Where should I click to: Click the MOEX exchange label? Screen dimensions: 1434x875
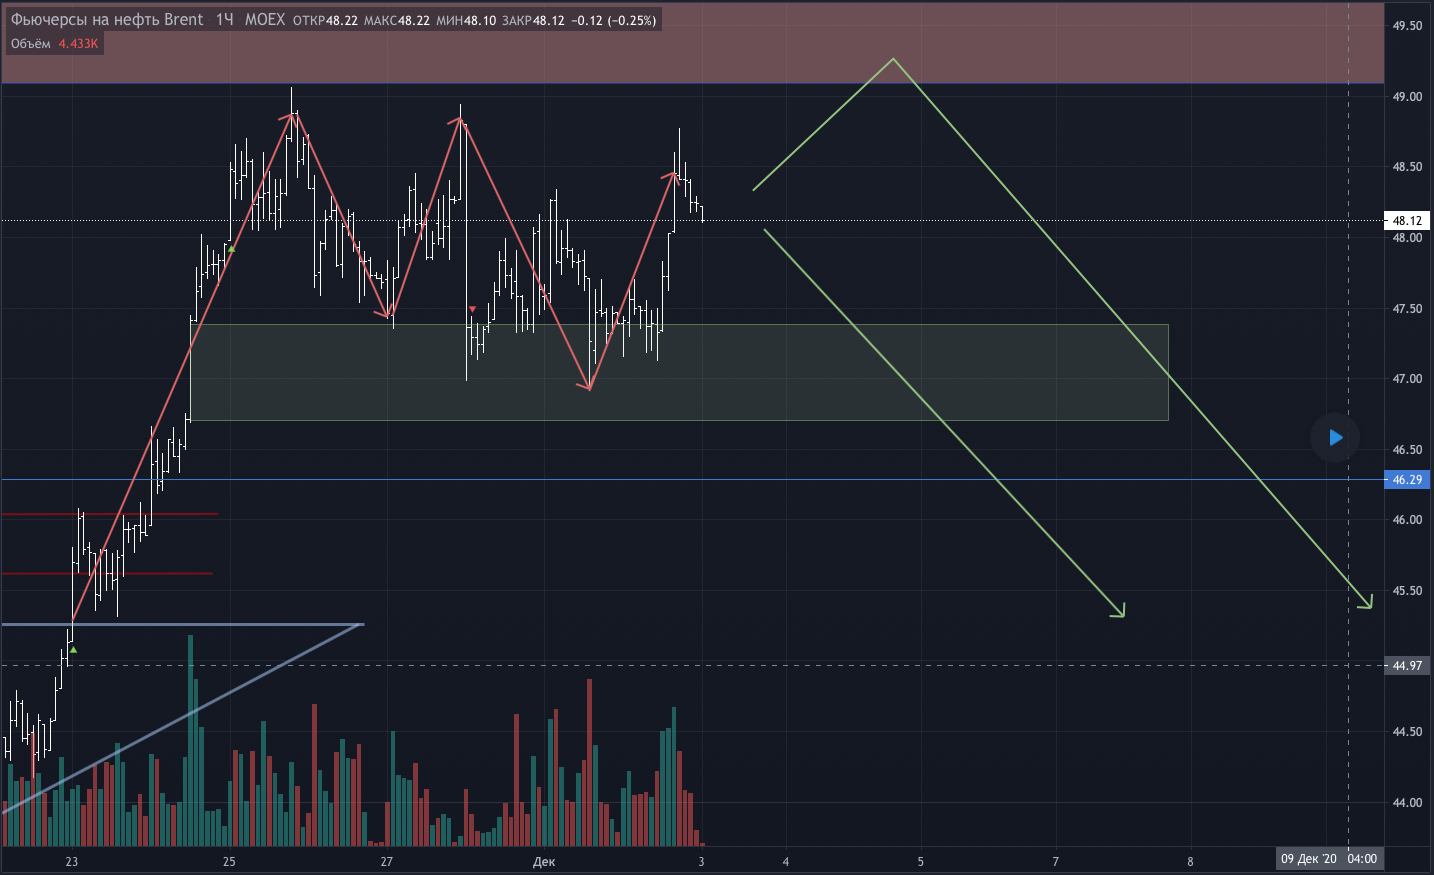coord(265,20)
